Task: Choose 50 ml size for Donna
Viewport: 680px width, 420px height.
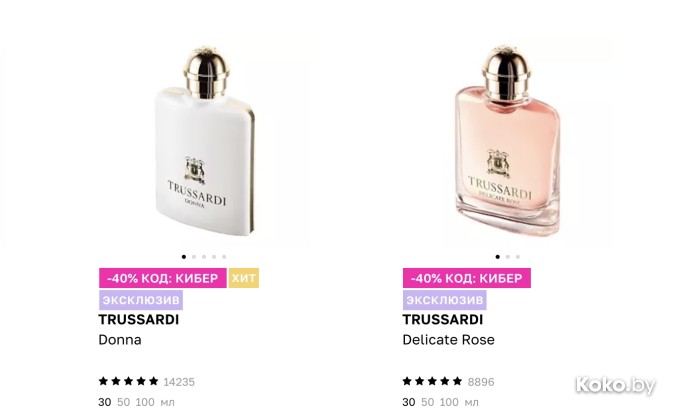Action: tap(124, 402)
